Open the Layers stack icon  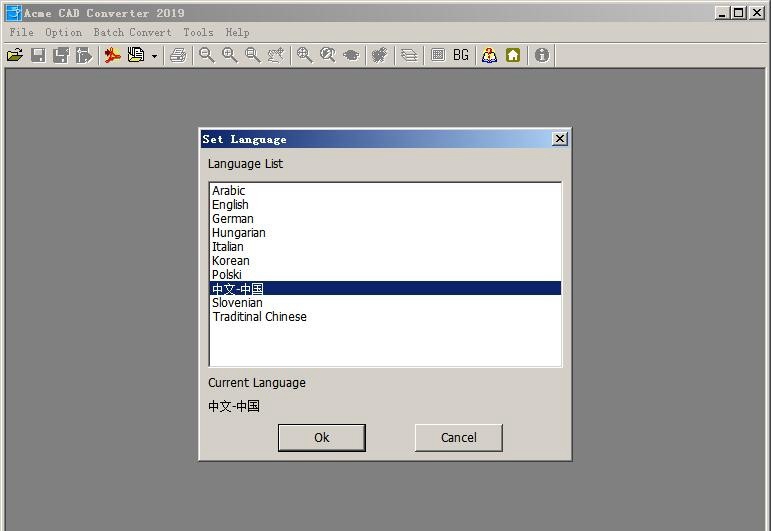409,55
